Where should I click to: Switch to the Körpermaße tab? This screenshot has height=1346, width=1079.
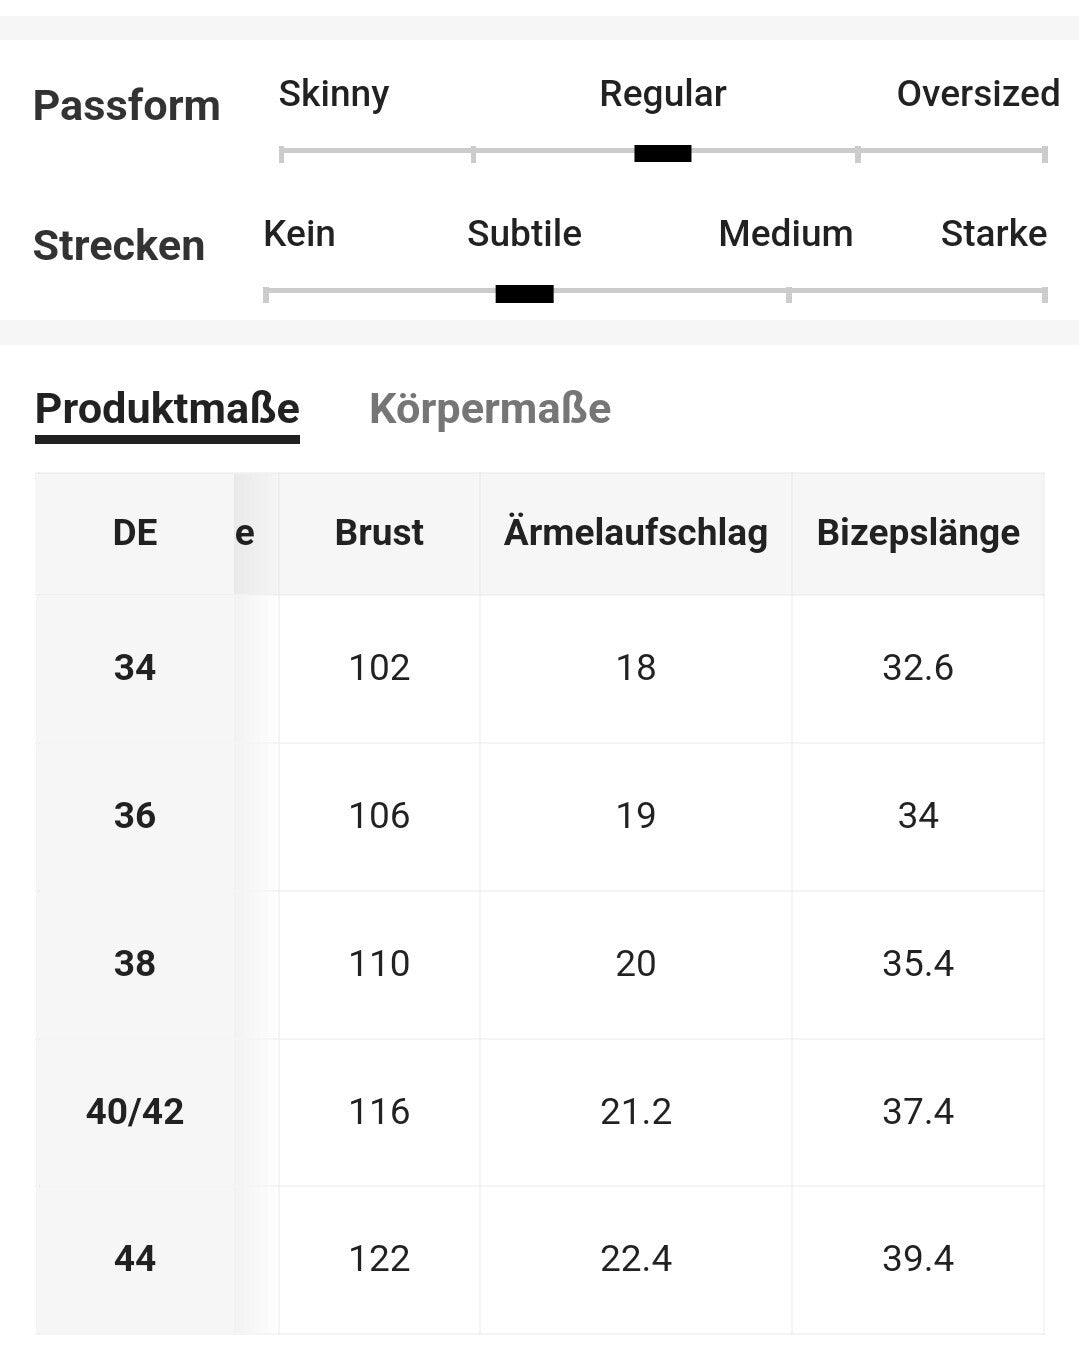pos(490,408)
